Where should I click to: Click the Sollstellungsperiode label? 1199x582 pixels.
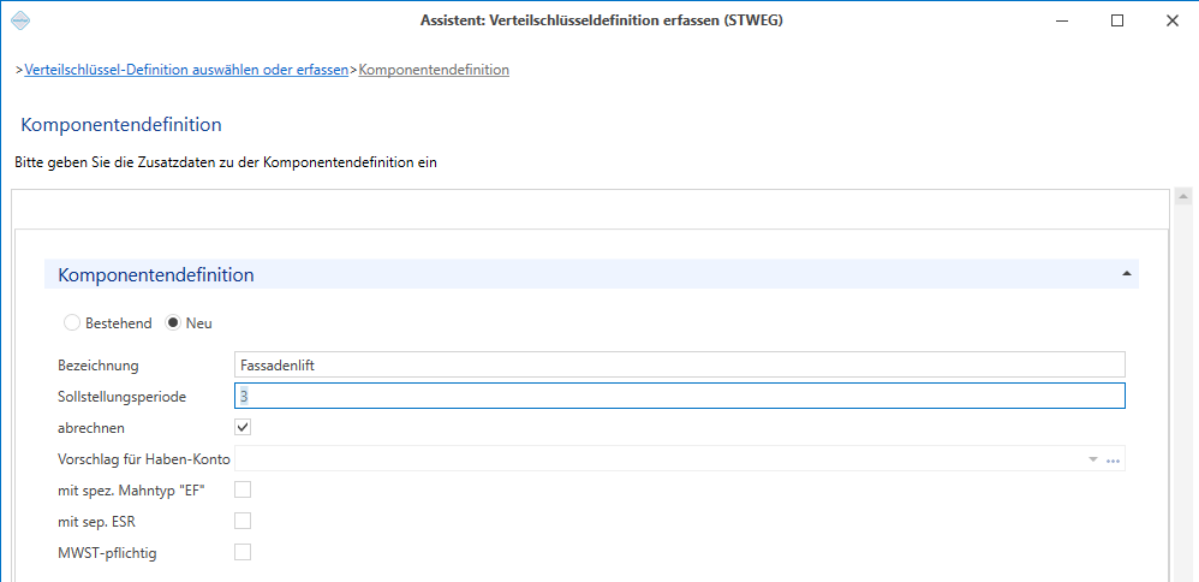click(x=122, y=396)
